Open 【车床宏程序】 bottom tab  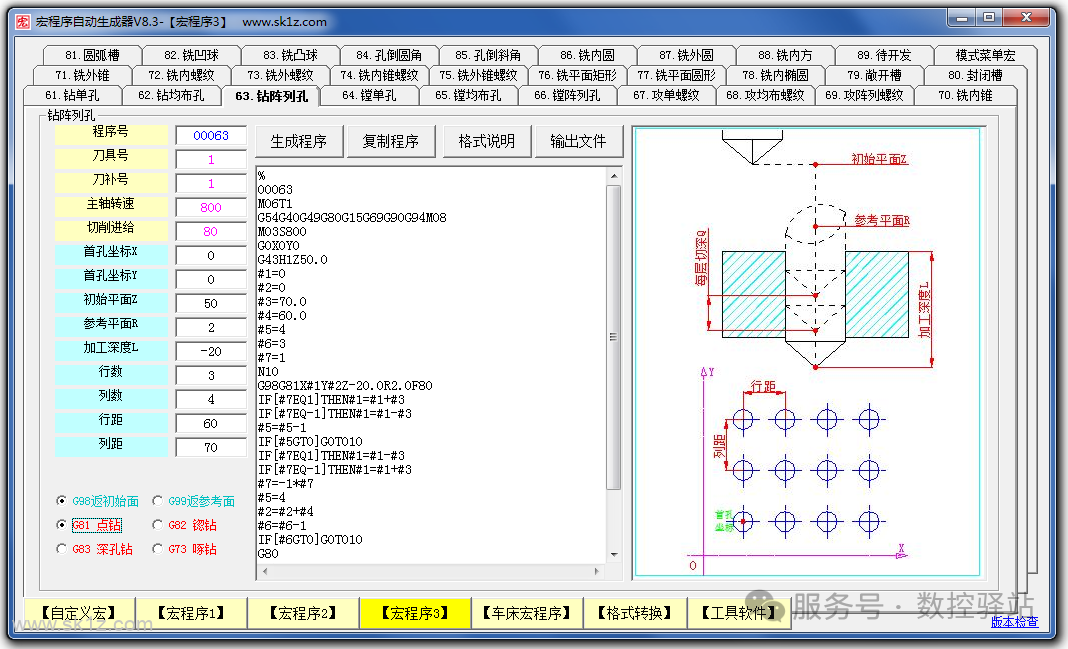[x=527, y=613]
